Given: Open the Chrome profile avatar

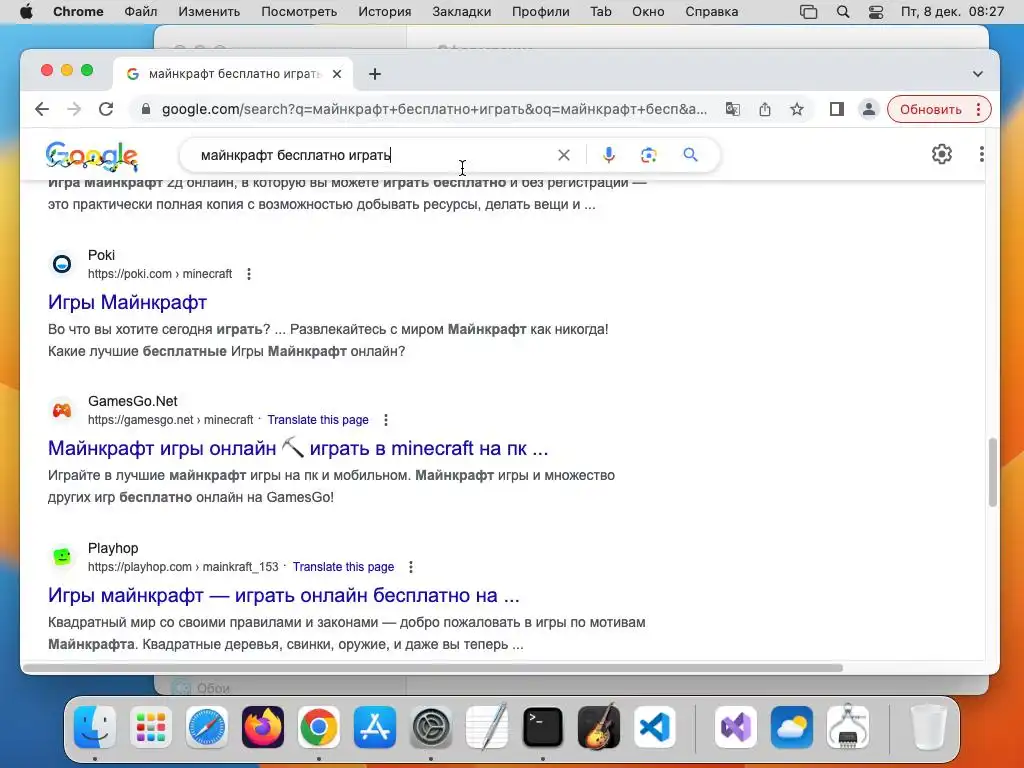Looking at the screenshot, I should pyautogui.click(x=869, y=109).
